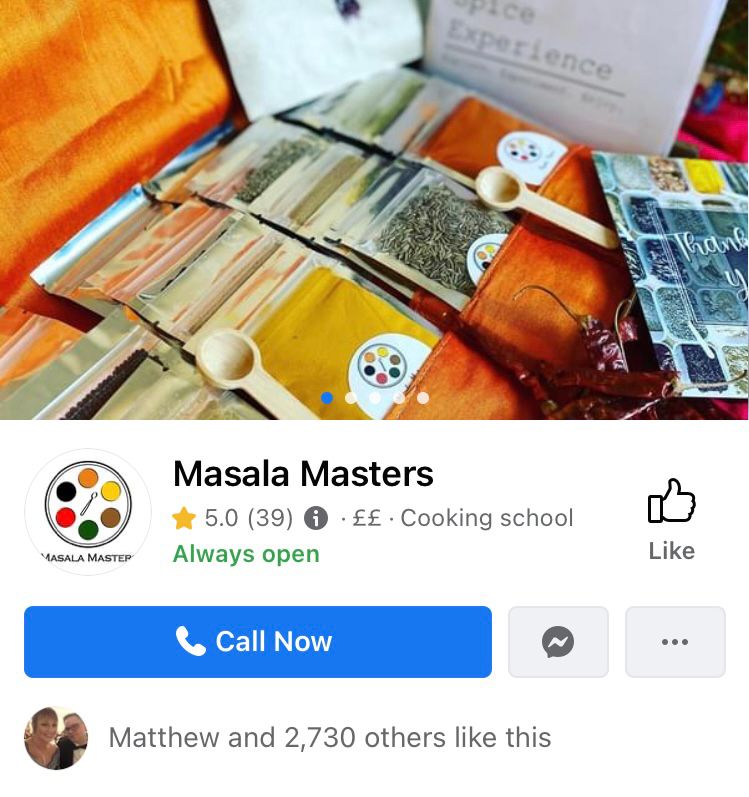
Task: Select the last carousel dot
Action: (423, 398)
